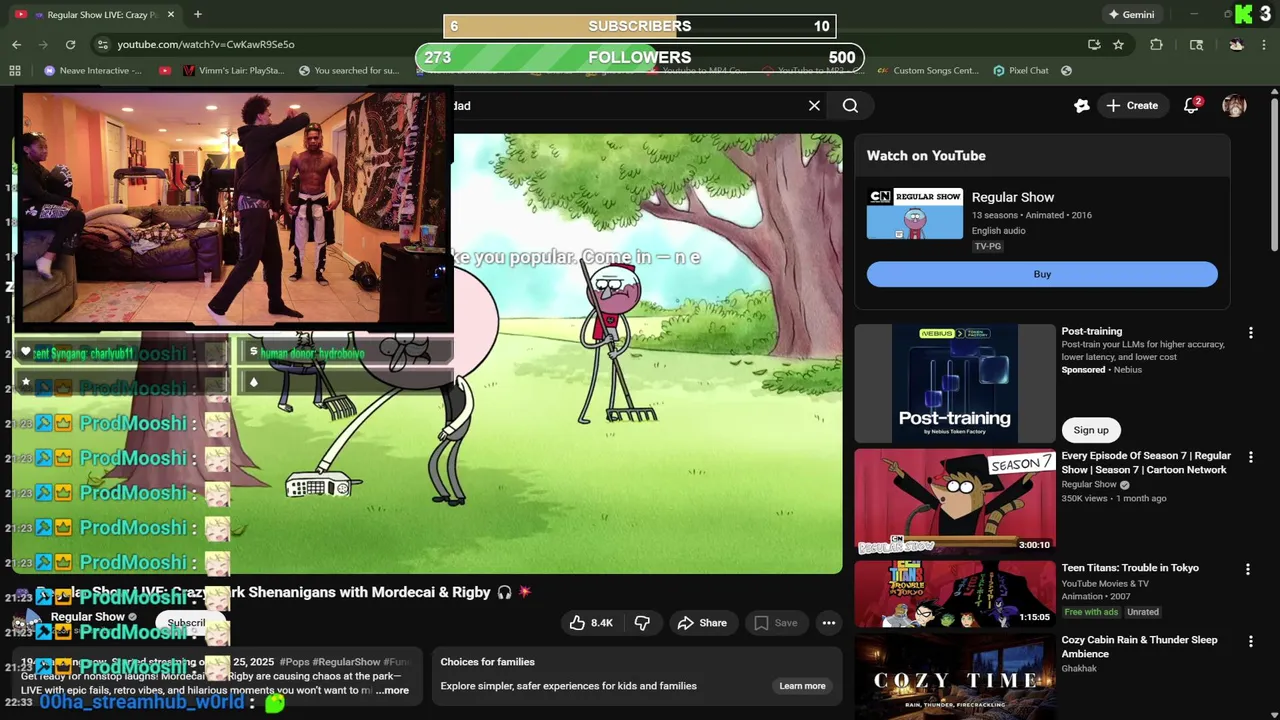Open a new browser tab
Viewport: 1280px width, 720px height.
point(197,14)
